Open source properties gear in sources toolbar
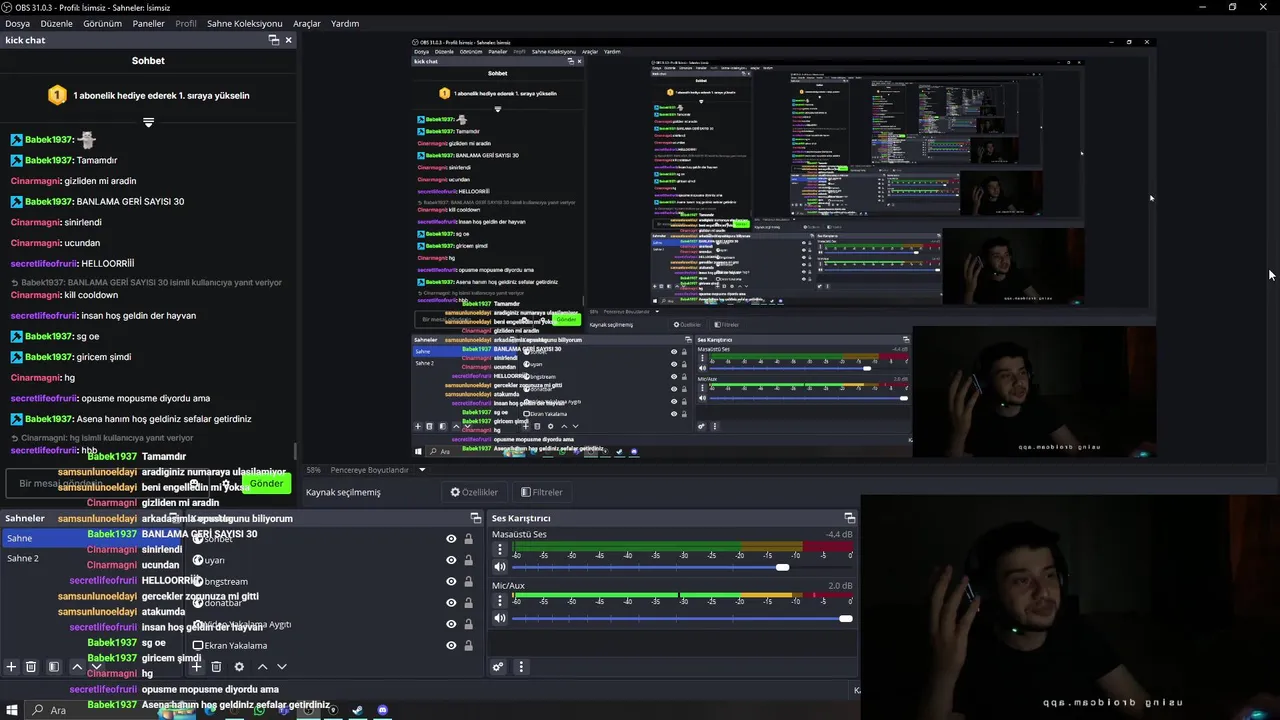 tap(239, 667)
